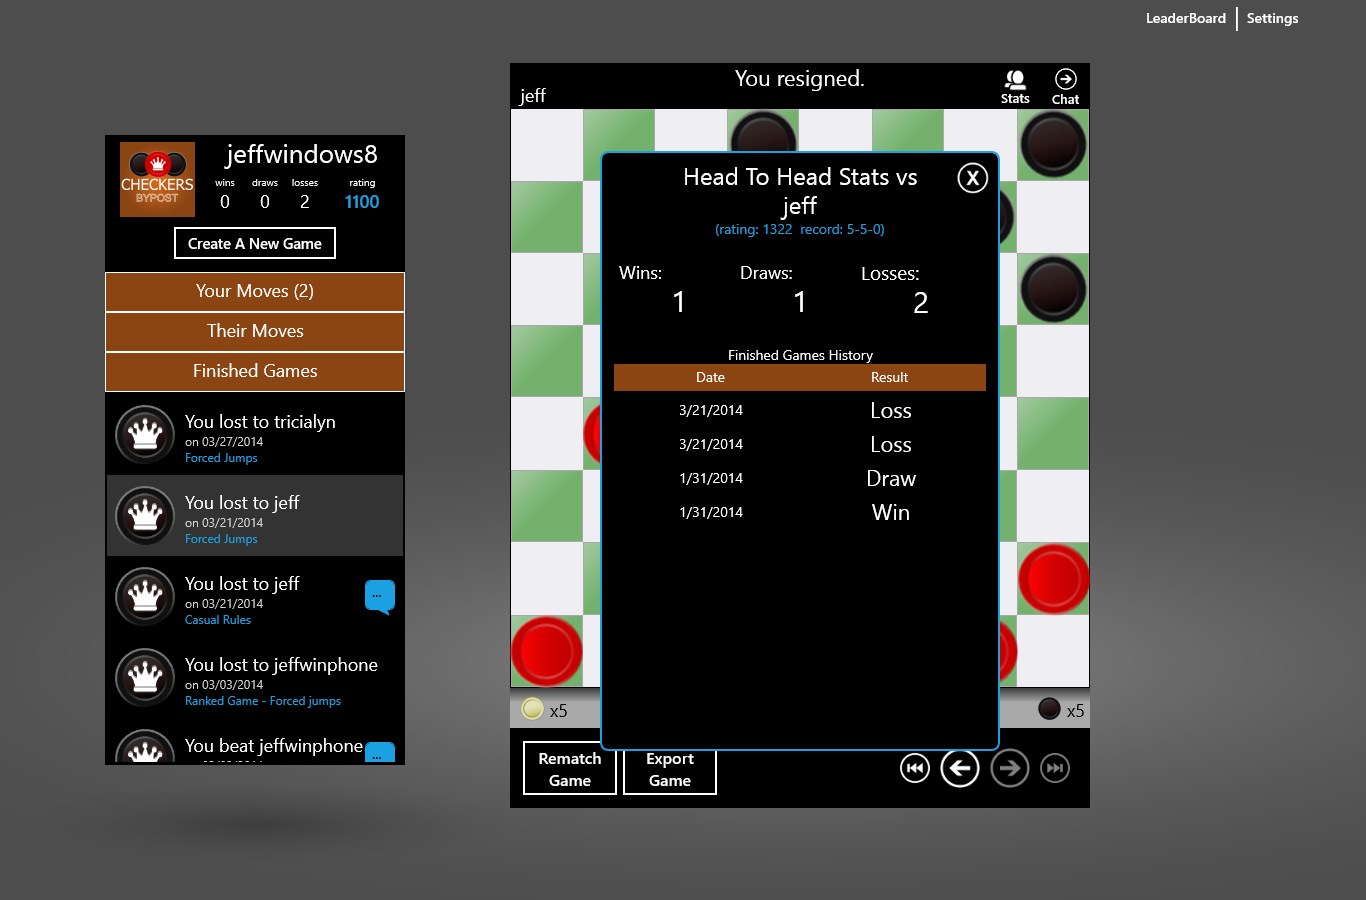Skip to the last move of the game
This screenshot has width=1366, height=900.
coord(1055,767)
